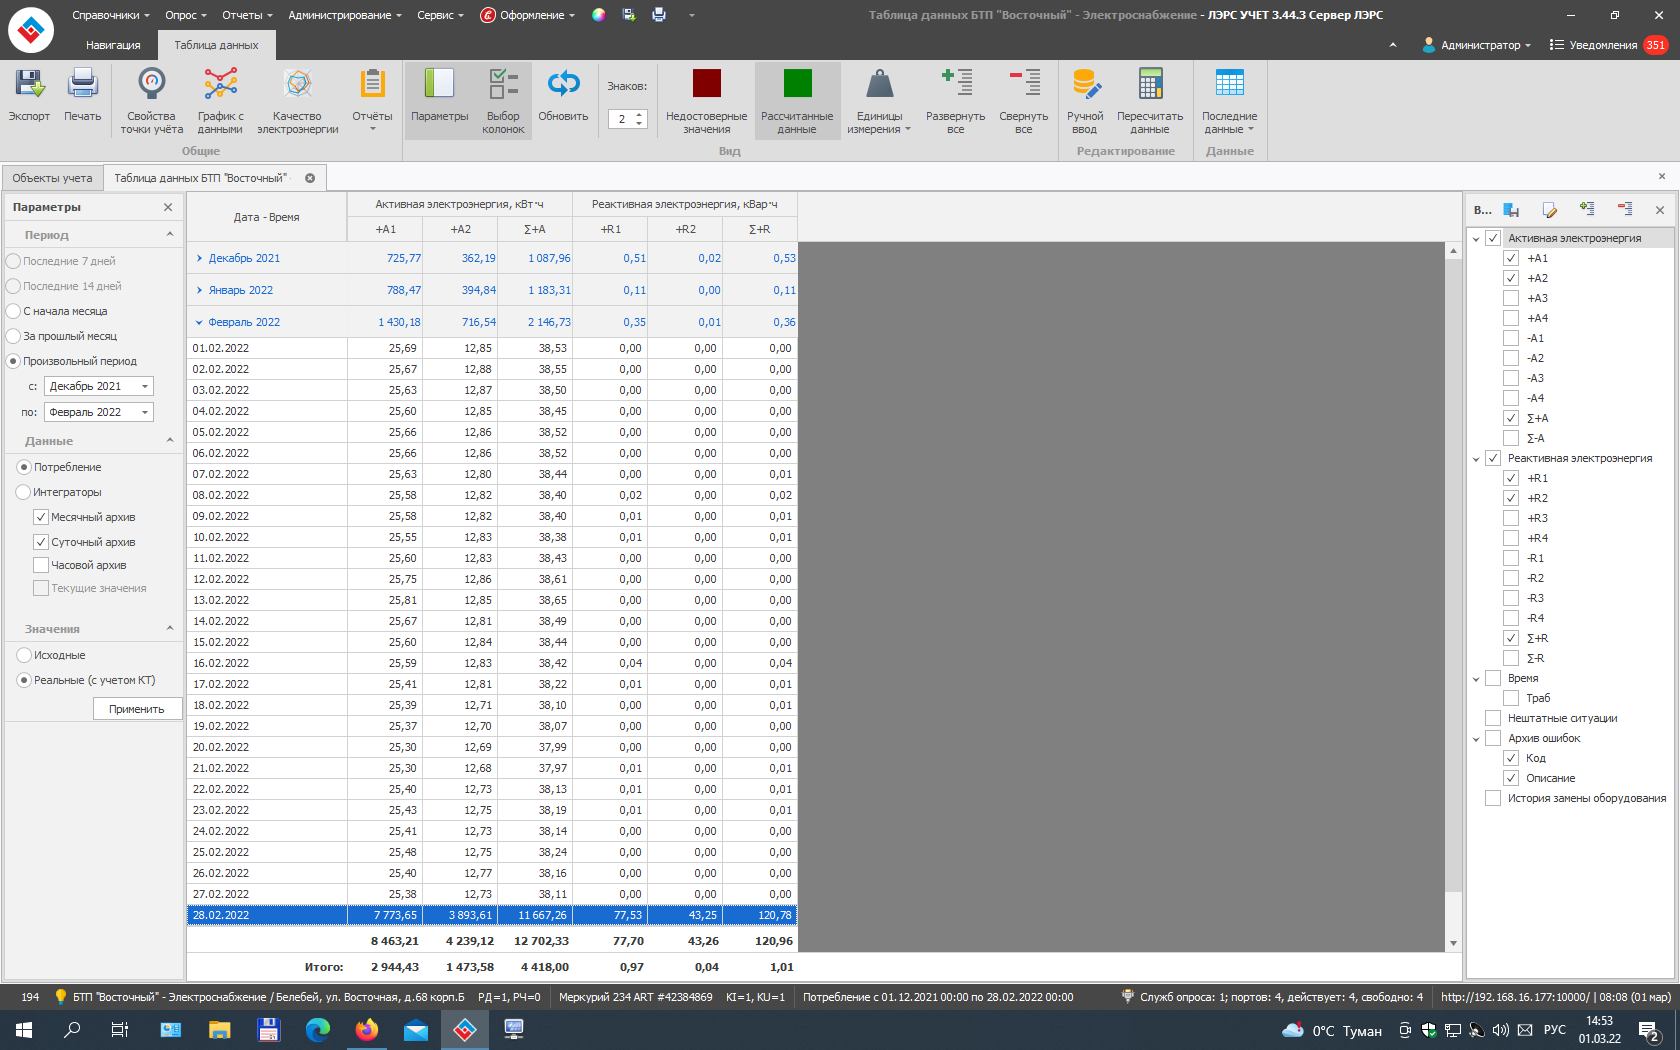Image resolution: width=1680 pixels, height=1050 pixels.
Task: Switch to the Объекты учета tab
Action: [x=52, y=178]
